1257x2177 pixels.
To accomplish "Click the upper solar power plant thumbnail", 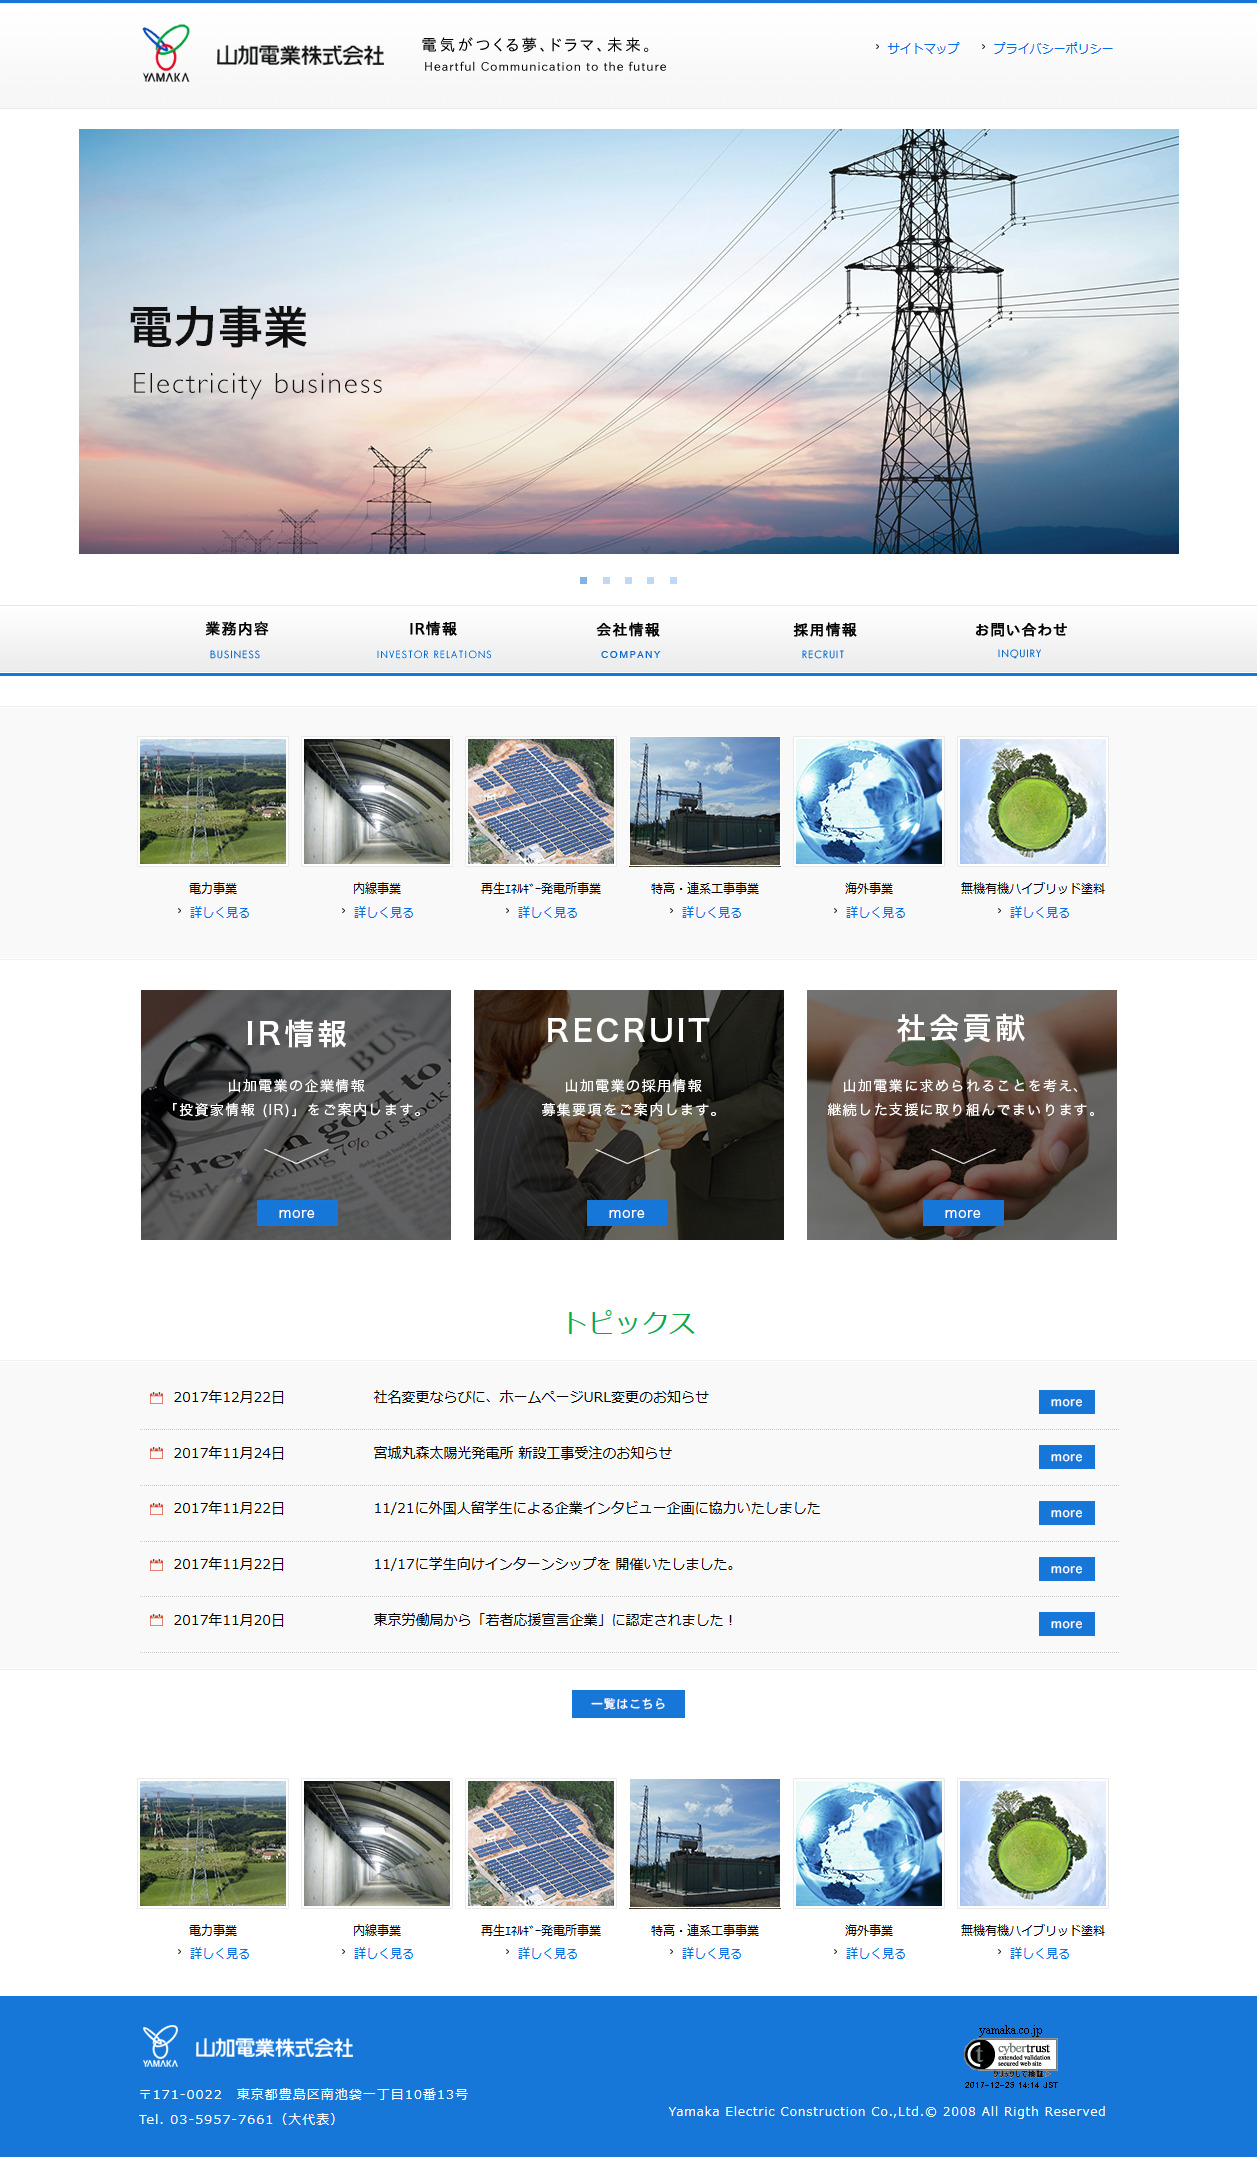I will pyautogui.click(x=541, y=801).
